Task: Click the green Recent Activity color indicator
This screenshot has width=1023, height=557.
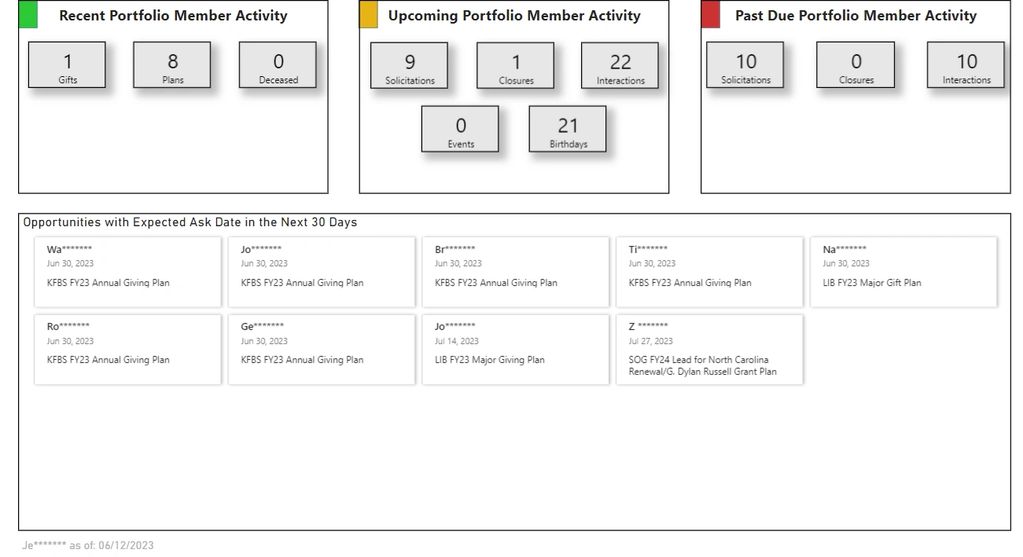Action: pos(28,15)
